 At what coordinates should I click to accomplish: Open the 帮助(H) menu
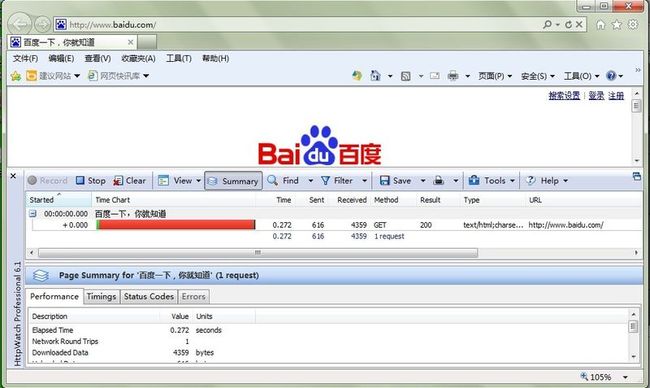tap(216, 58)
